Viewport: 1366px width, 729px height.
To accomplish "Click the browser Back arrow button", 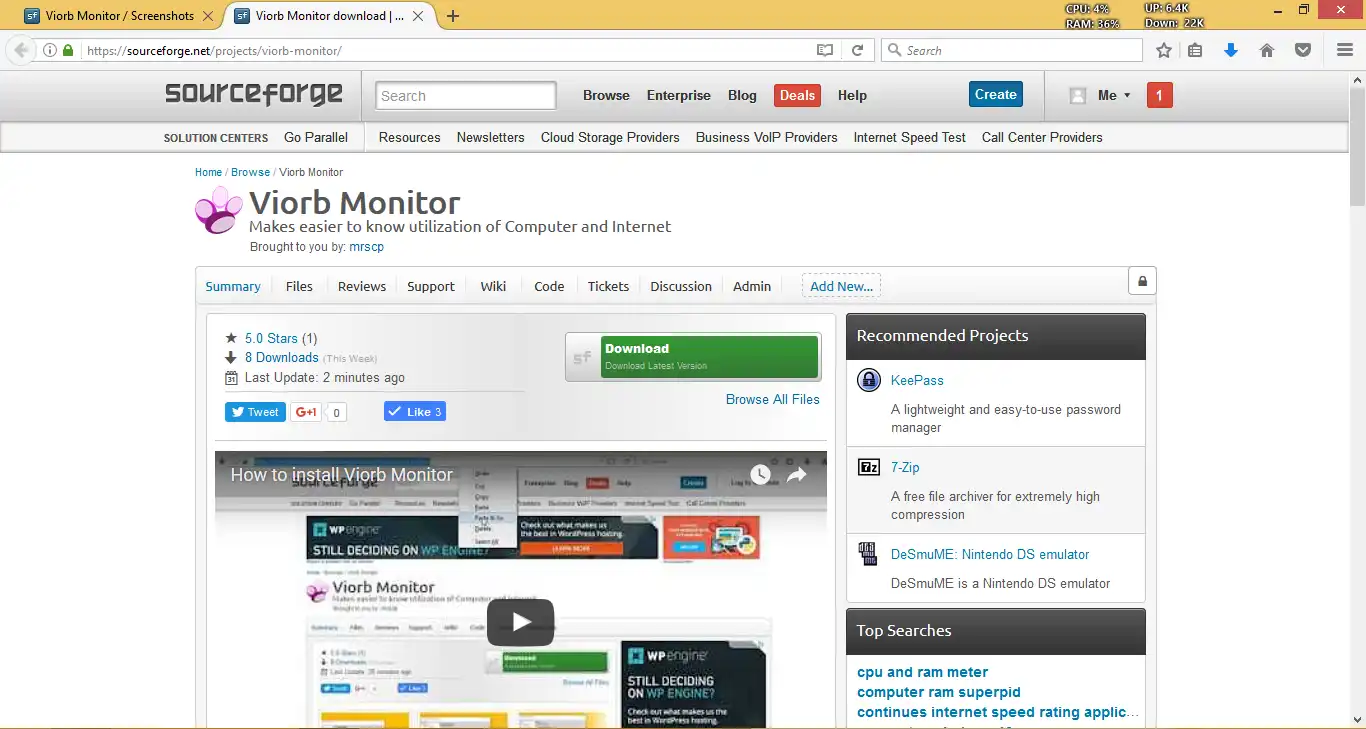I will pyautogui.click(x=21, y=50).
